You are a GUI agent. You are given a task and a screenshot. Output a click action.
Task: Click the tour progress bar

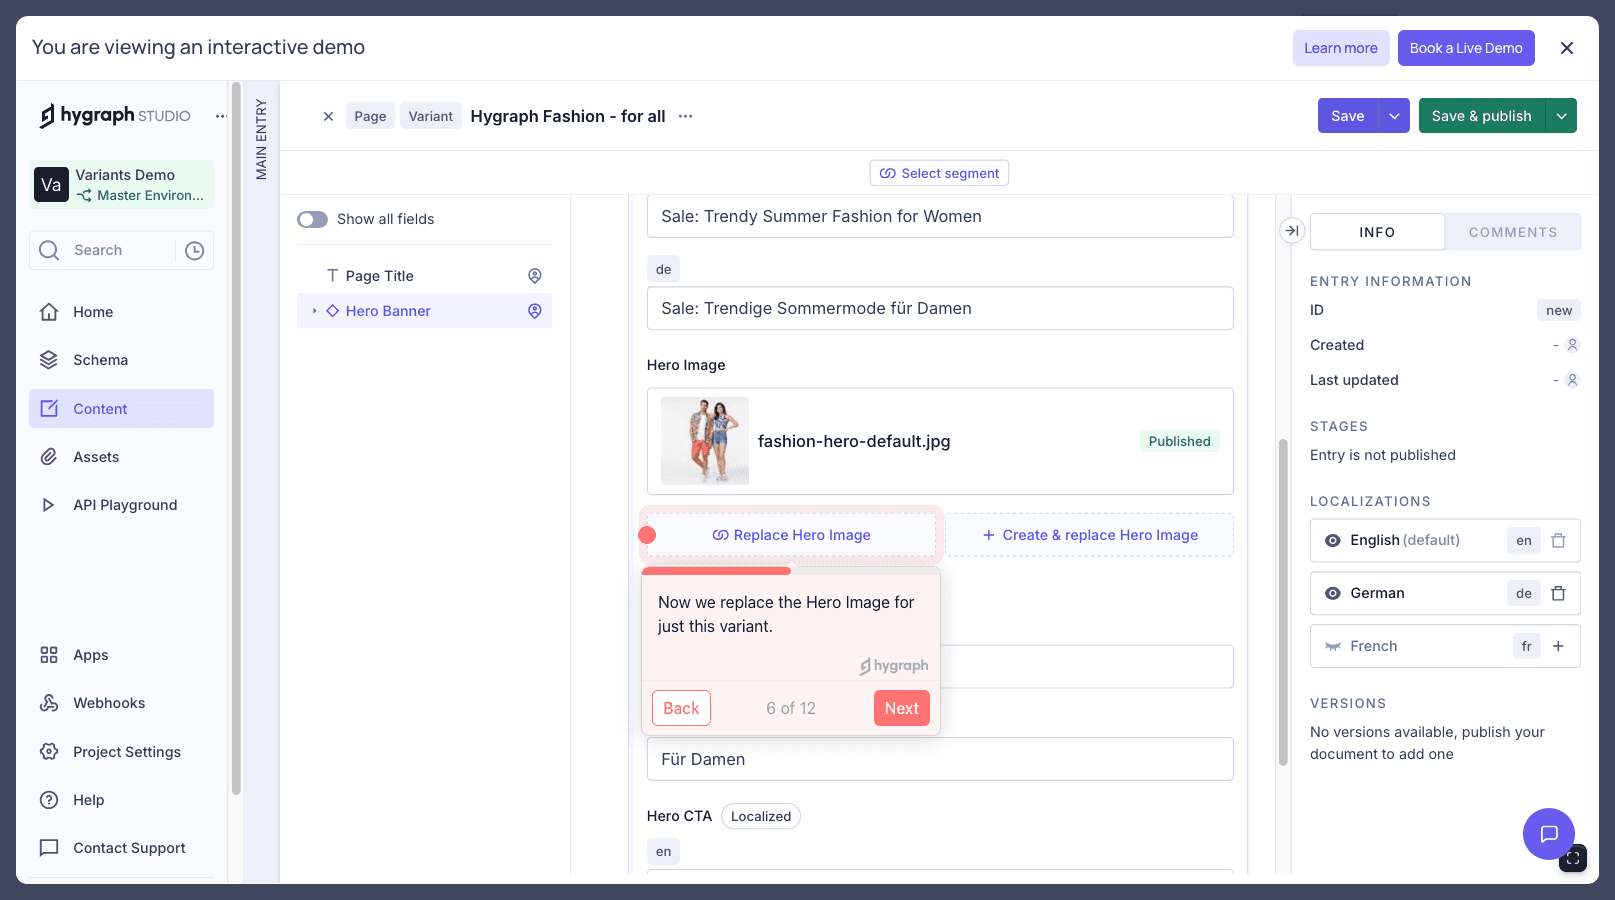point(791,571)
